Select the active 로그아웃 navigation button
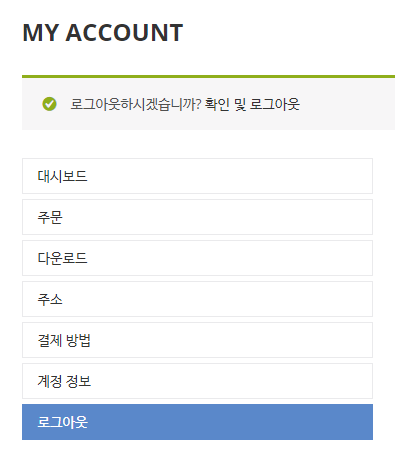The image size is (395, 472). [x=197, y=422]
